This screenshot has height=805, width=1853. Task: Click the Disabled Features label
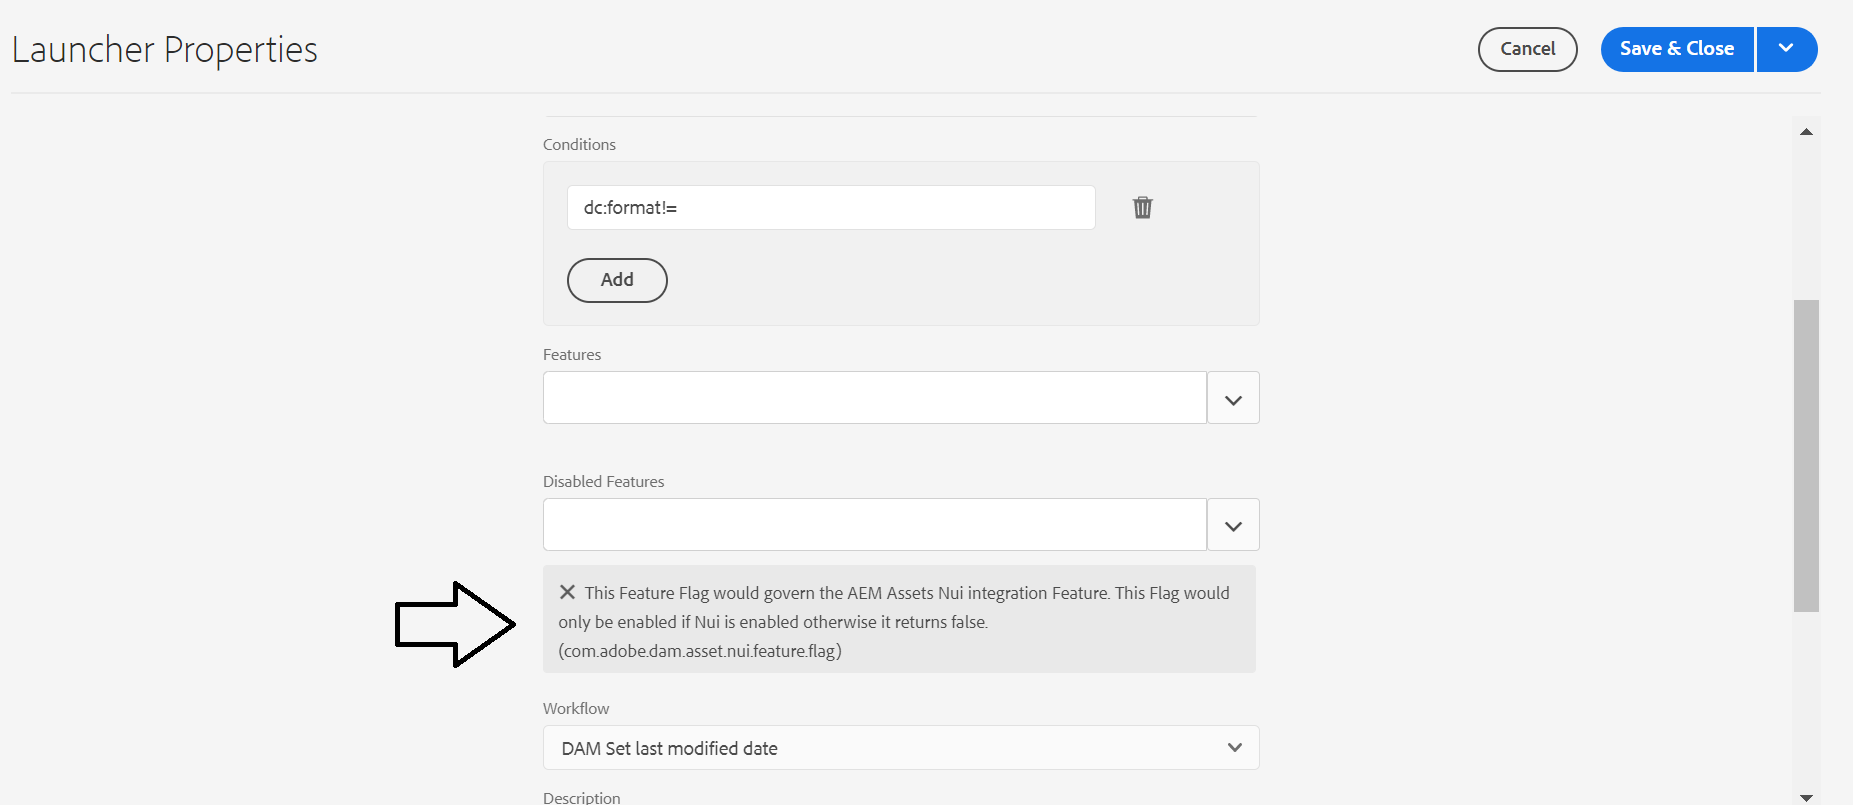[603, 482]
